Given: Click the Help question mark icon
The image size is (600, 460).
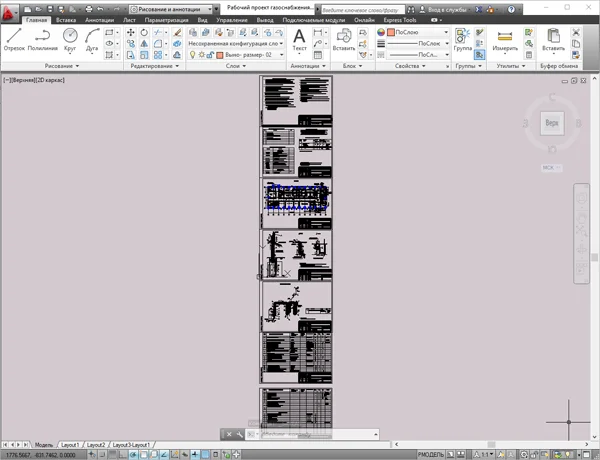Looking at the screenshot, I should coord(511,9).
